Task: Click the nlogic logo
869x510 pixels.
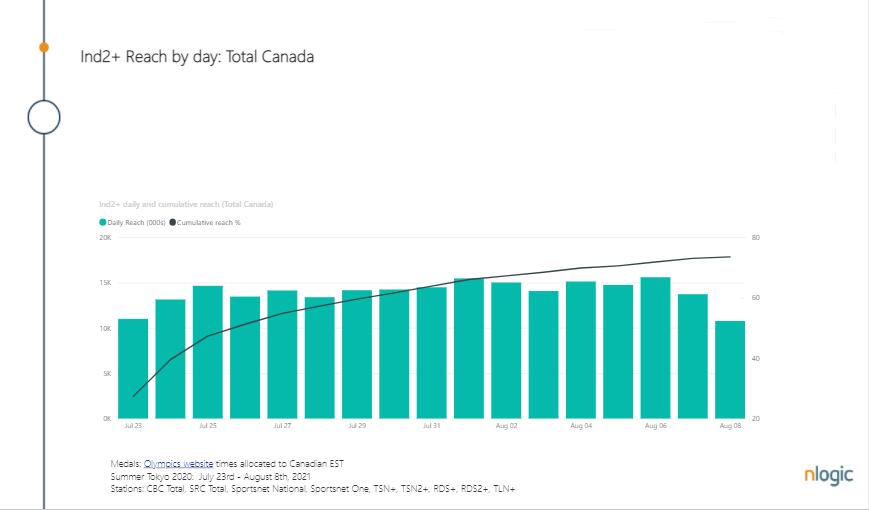Action: (x=828, y=475)
